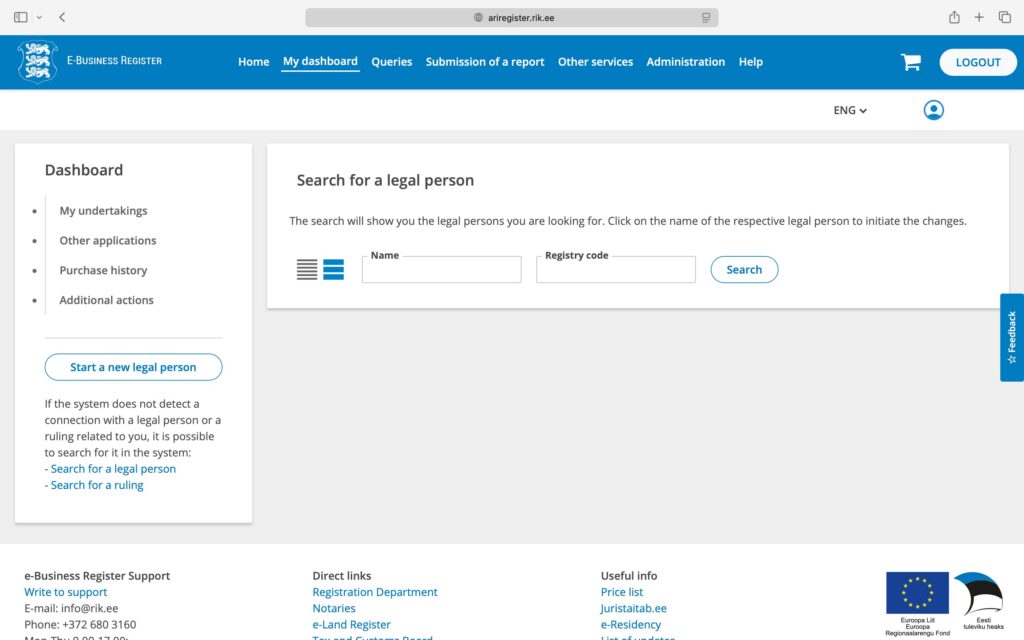This screenshot has height=640, width=1024.
Task: Expand the ENG language dropdown
Action: tap(850, 110)
